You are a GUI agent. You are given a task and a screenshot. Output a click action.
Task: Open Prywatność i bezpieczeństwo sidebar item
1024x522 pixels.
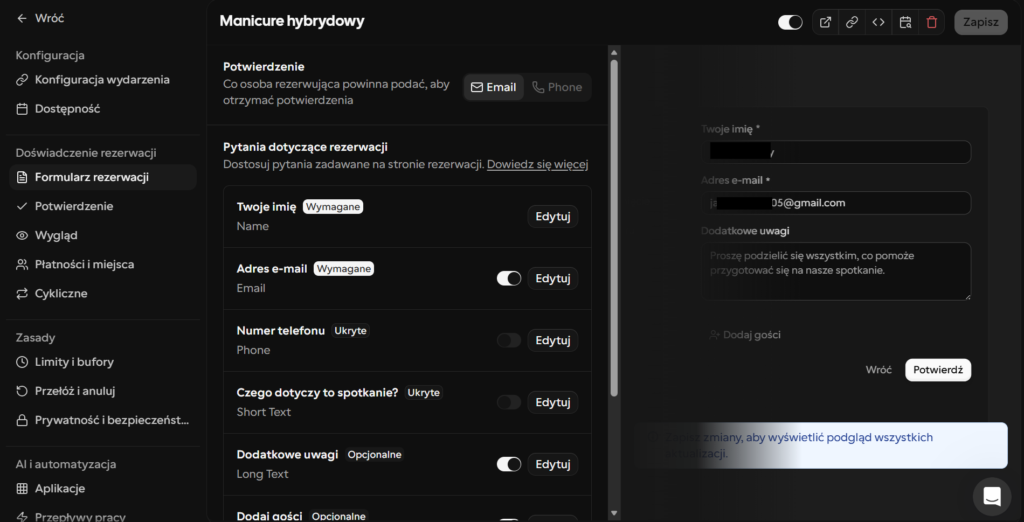pos(103,420)
